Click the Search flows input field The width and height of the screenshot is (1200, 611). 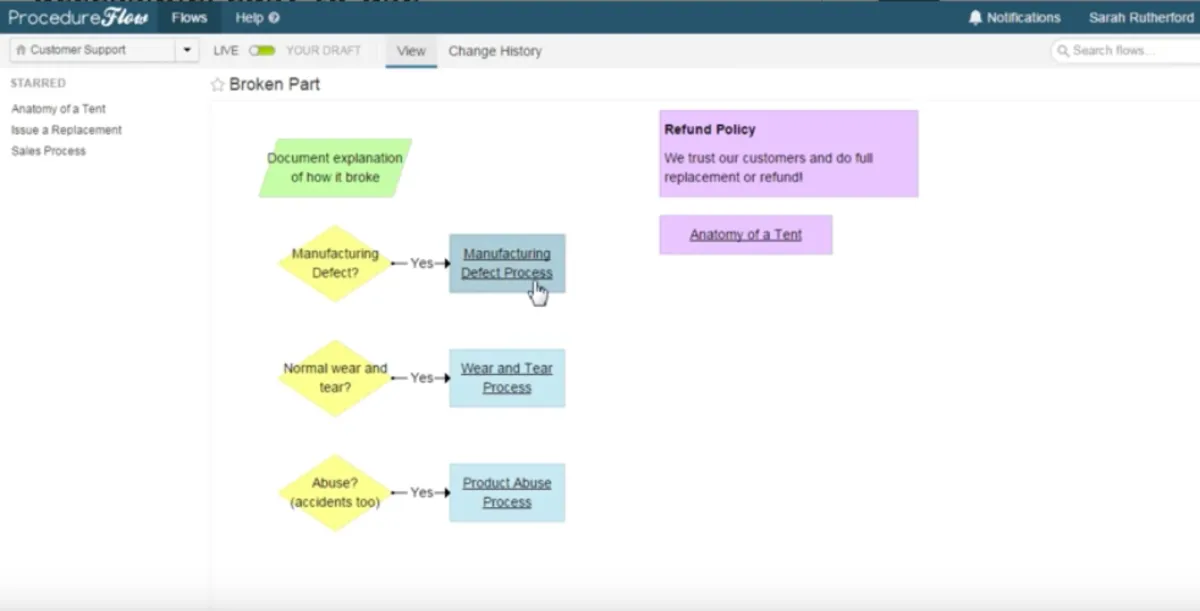[1125, 50]
